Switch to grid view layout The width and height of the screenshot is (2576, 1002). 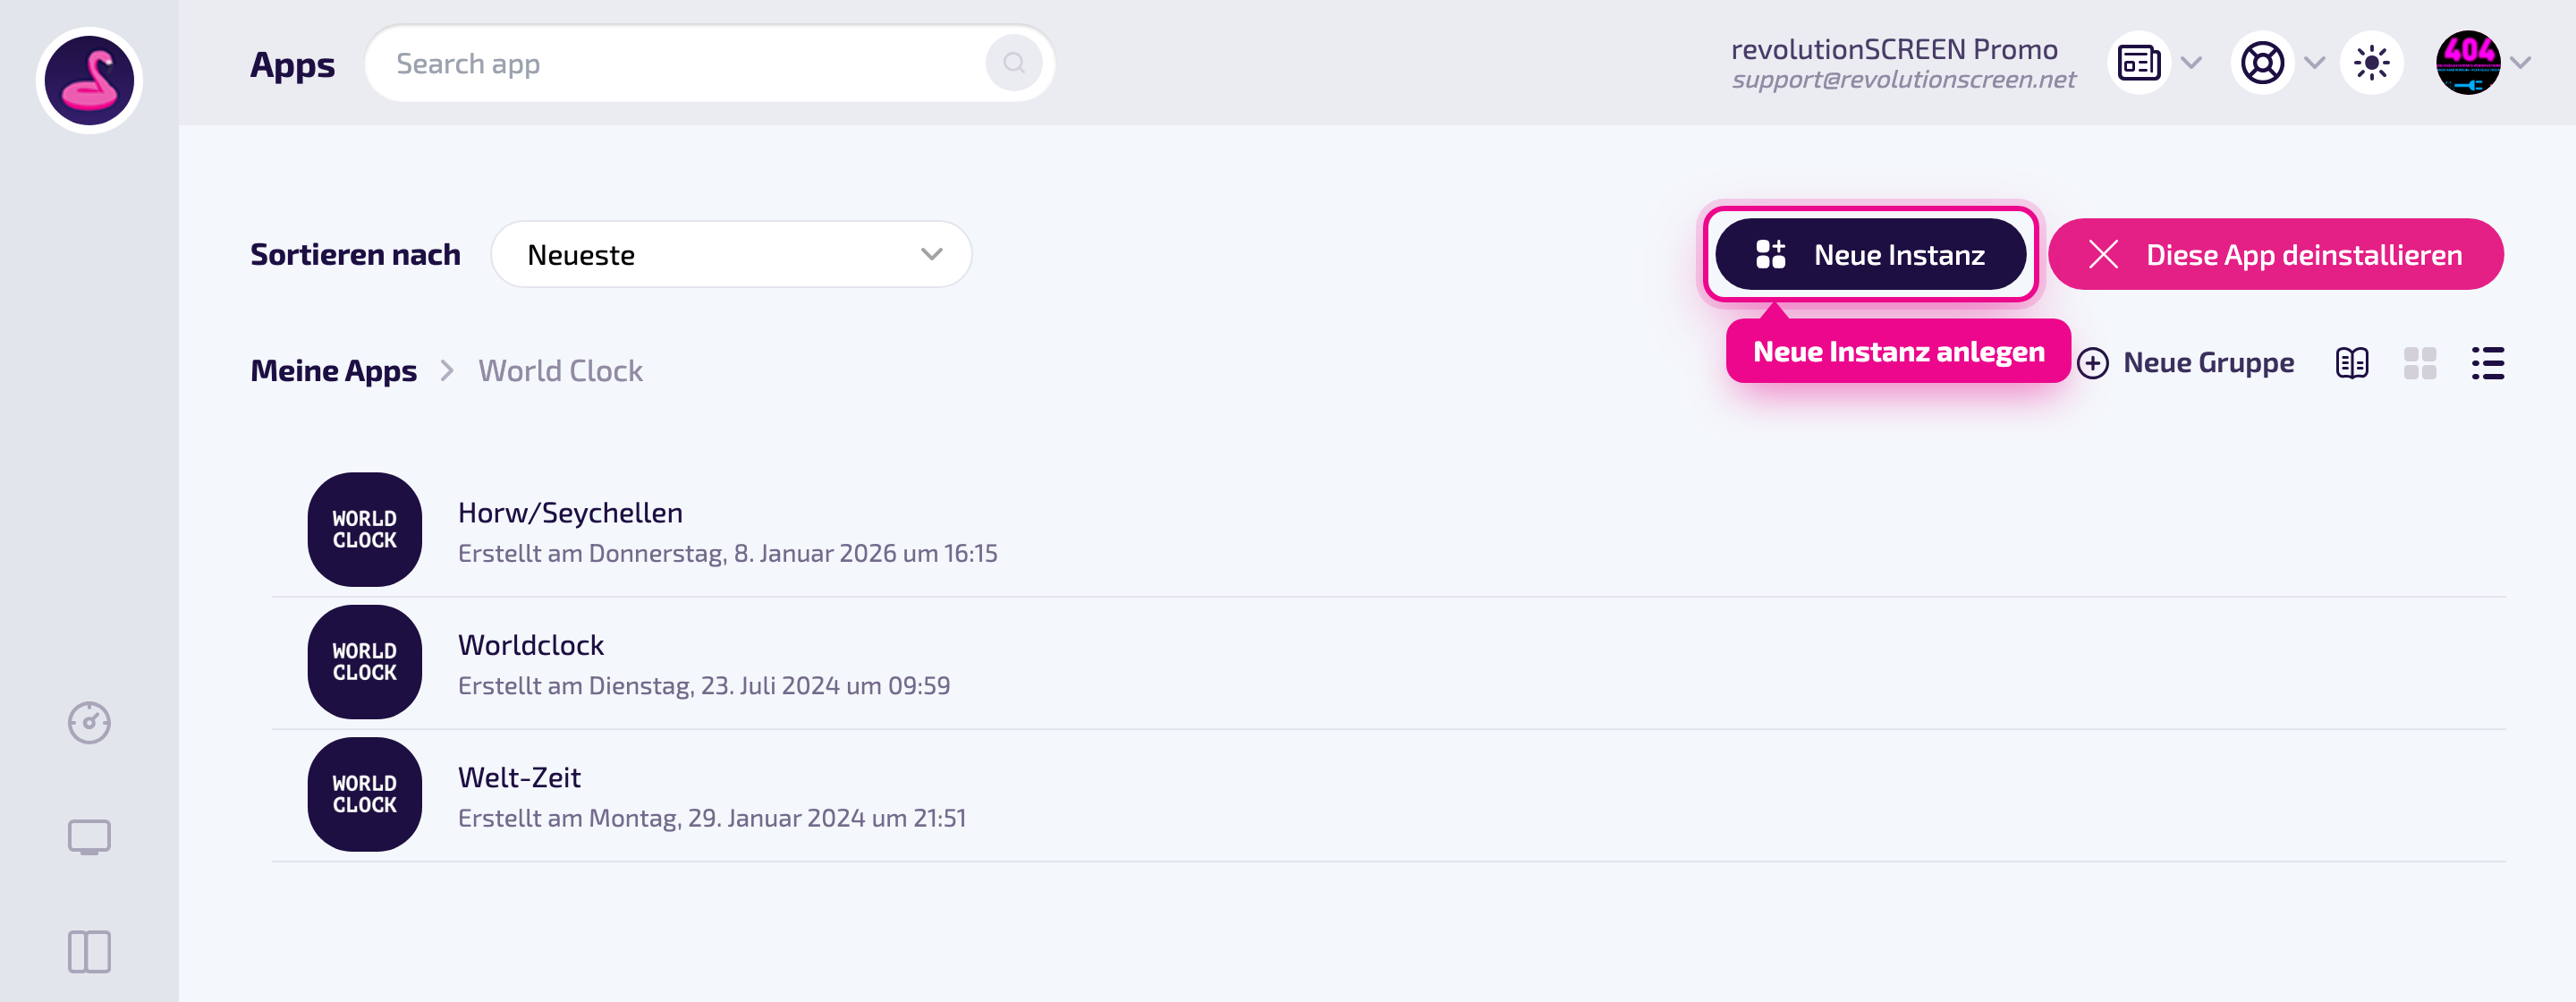2419,363
